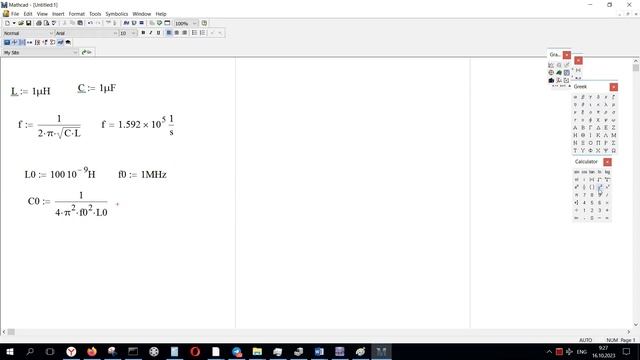640x360 pixels.
Task: Open the Boolean toolbar palette
Action: tap(45, 42)
